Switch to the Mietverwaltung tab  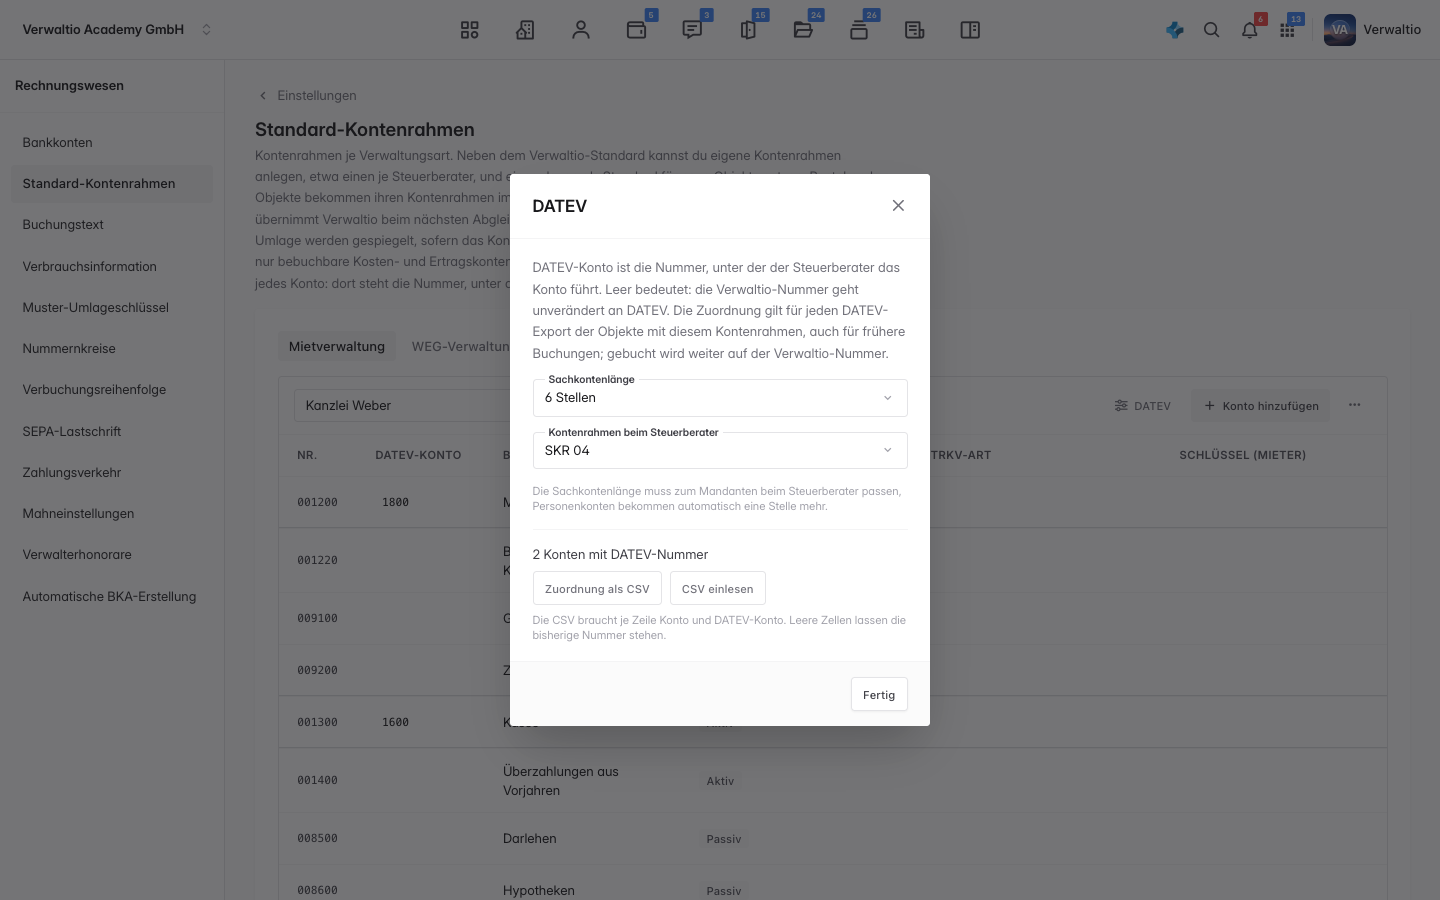tap(337, 347)
